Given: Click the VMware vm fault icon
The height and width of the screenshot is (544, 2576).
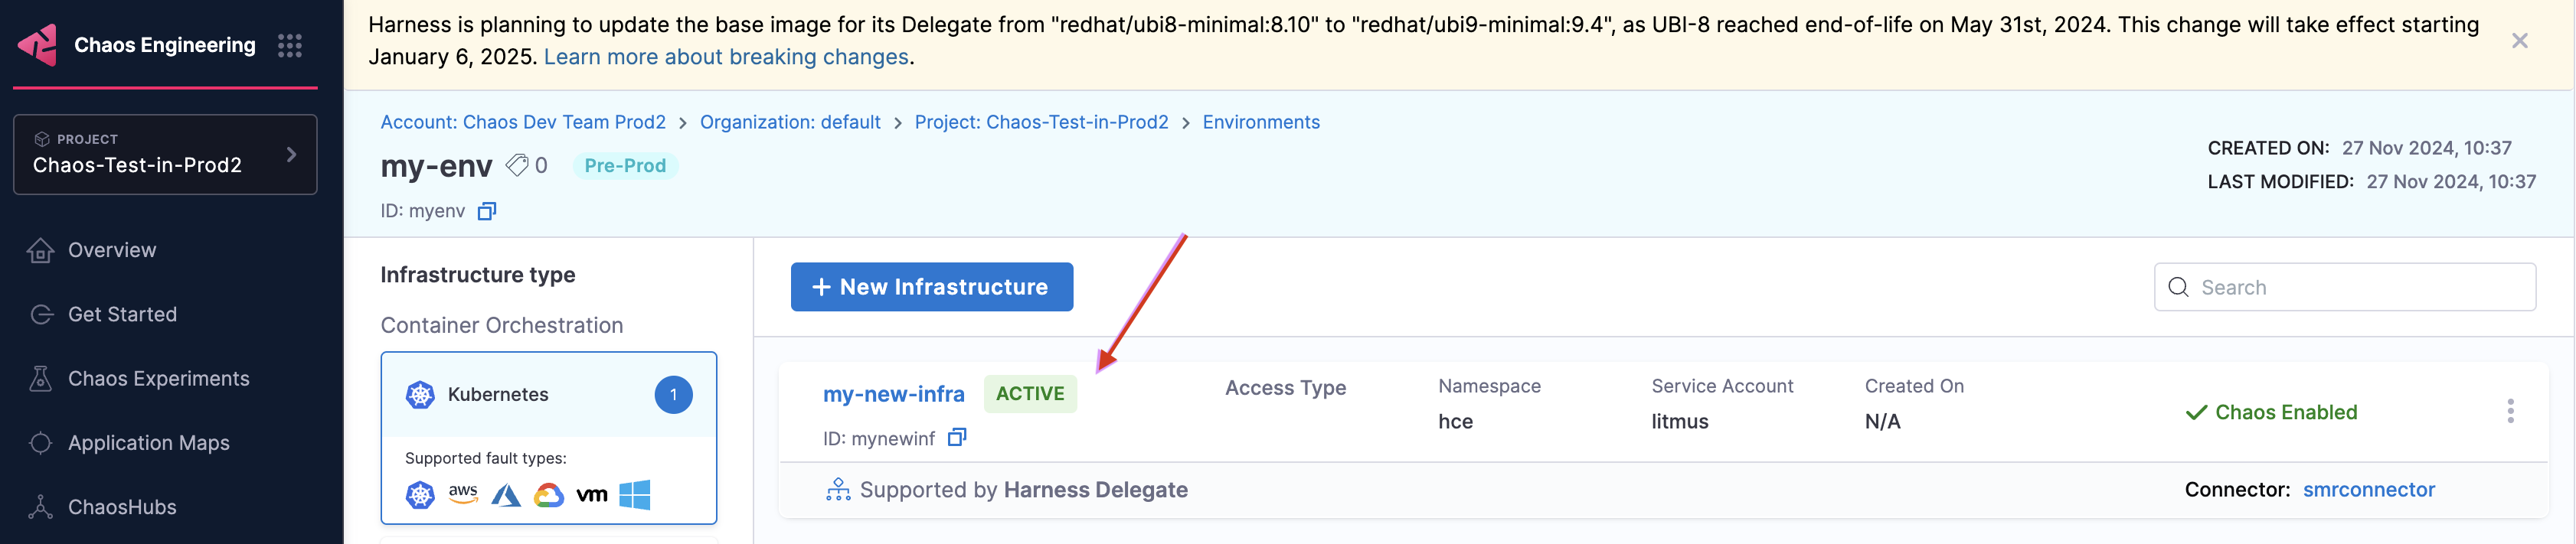Looking at the screenshot, I should [592, 495].
